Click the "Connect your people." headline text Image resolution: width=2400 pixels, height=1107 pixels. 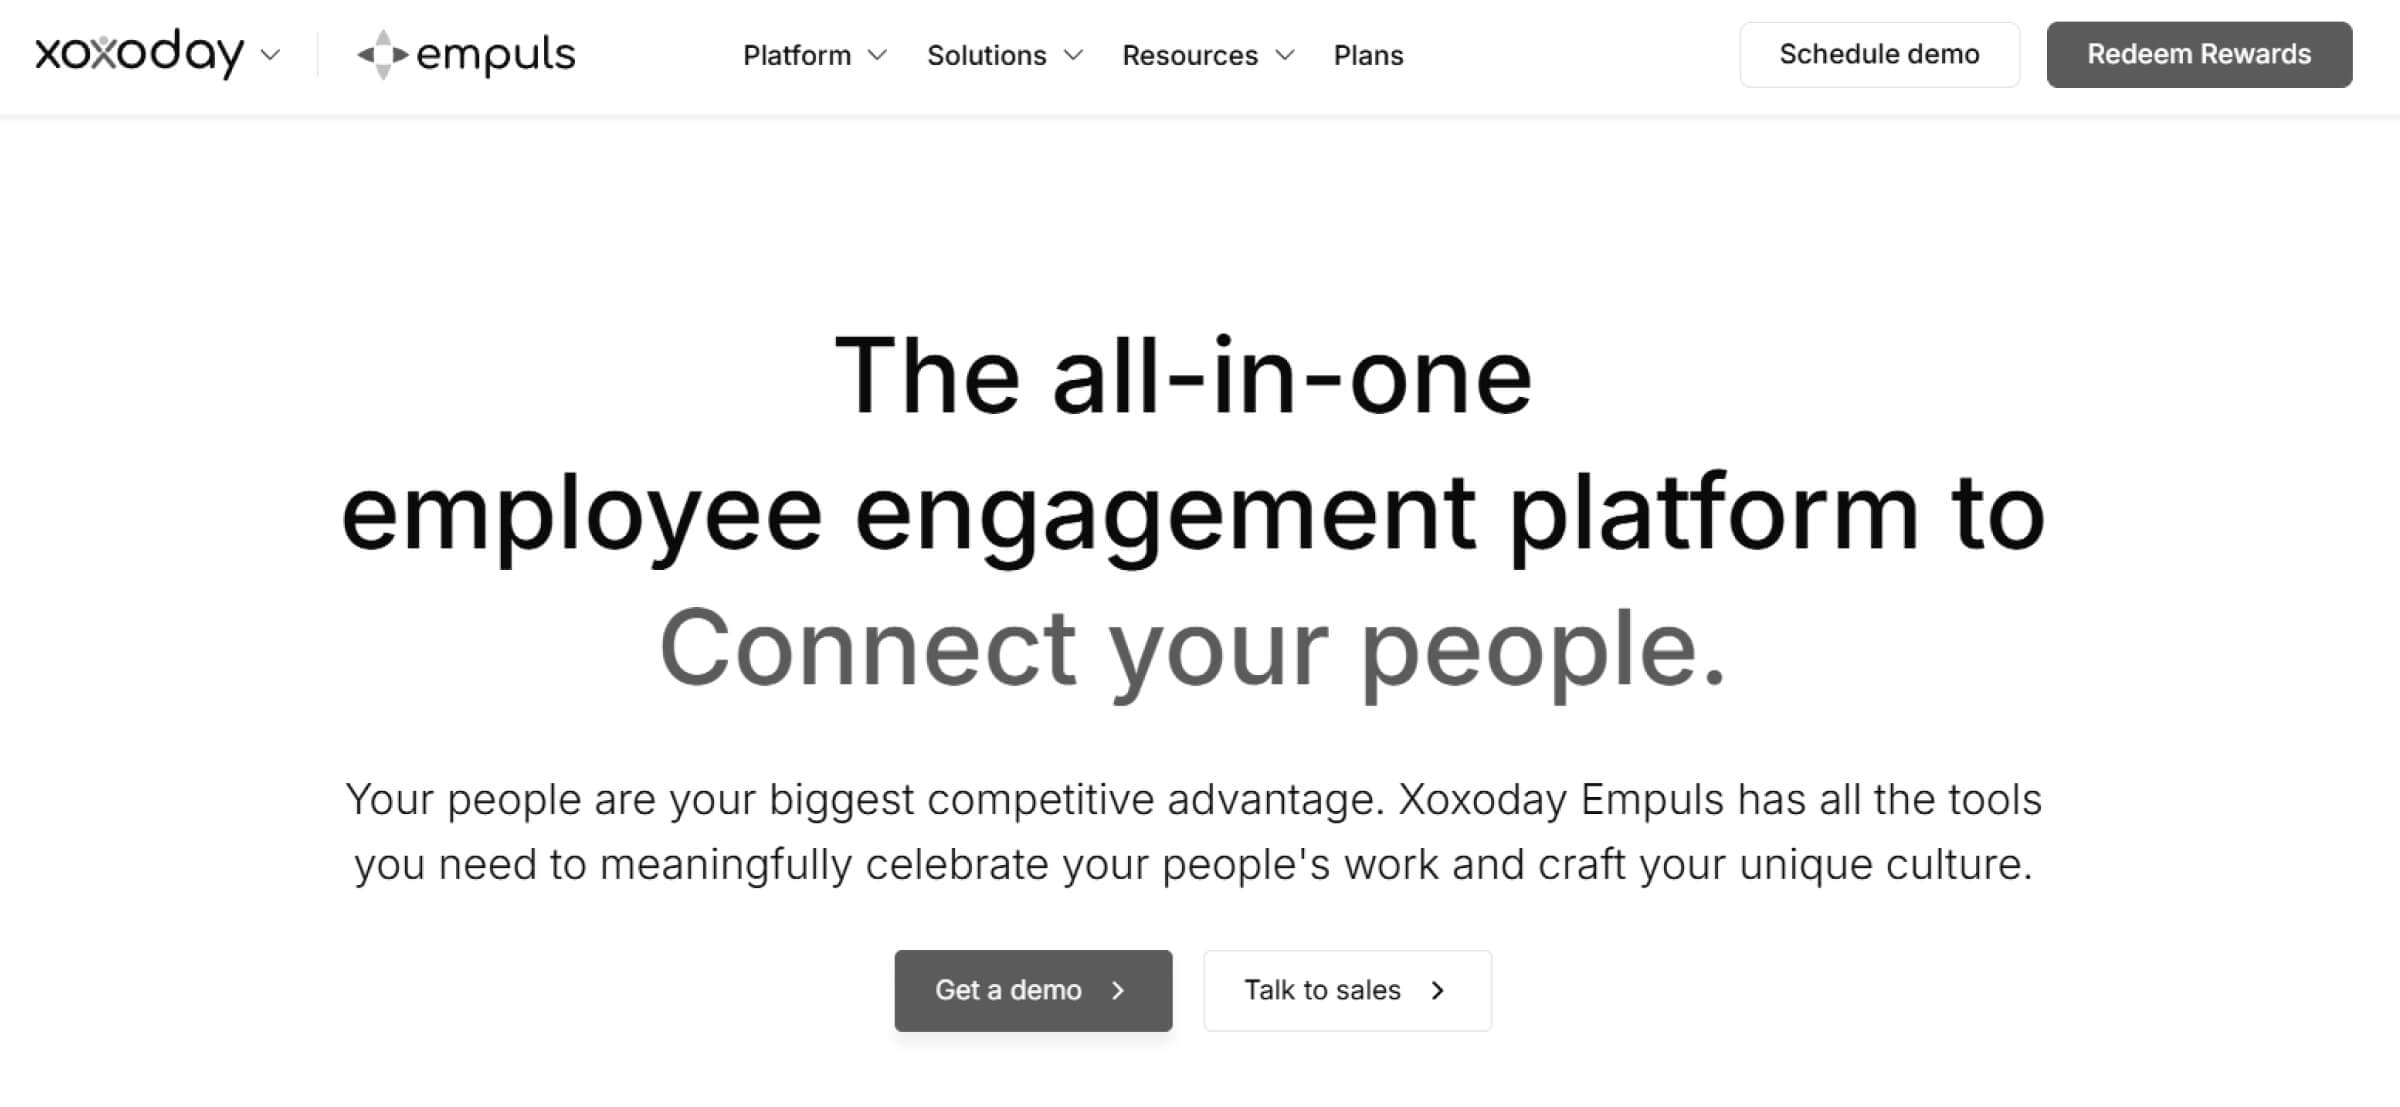coord(1192,648)
